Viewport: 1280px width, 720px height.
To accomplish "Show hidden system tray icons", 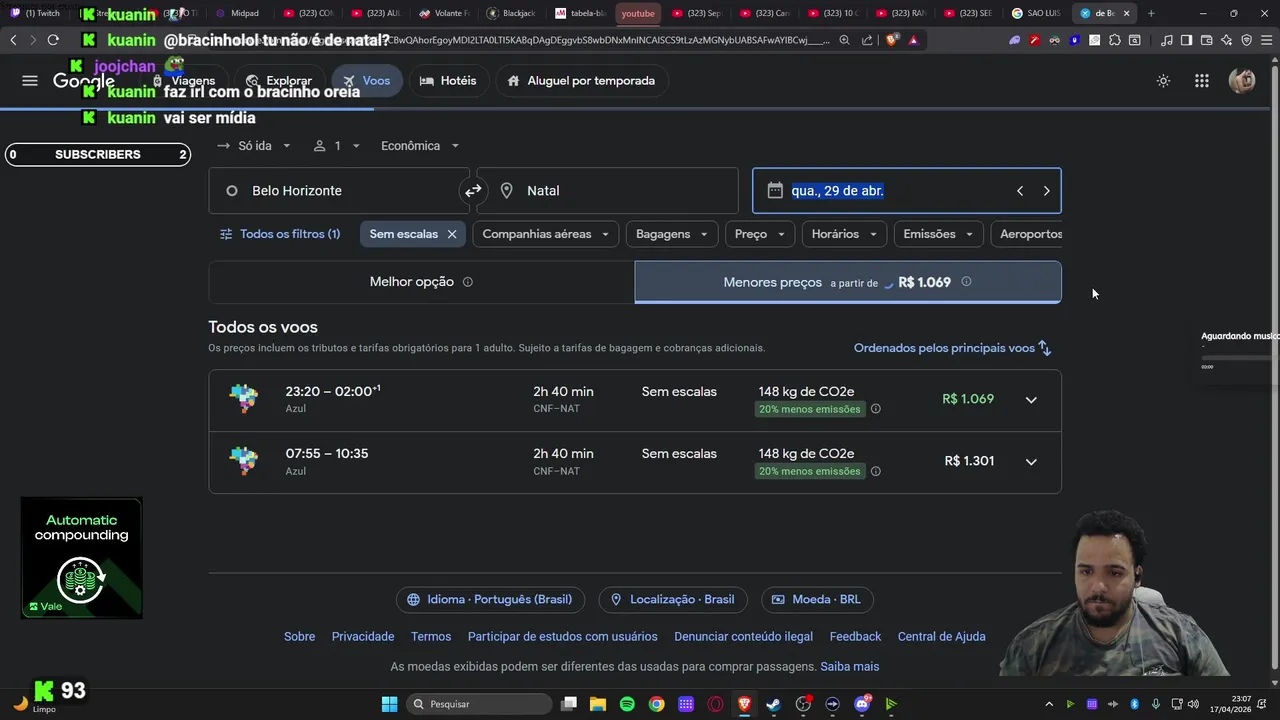I will coord(1049,704).
